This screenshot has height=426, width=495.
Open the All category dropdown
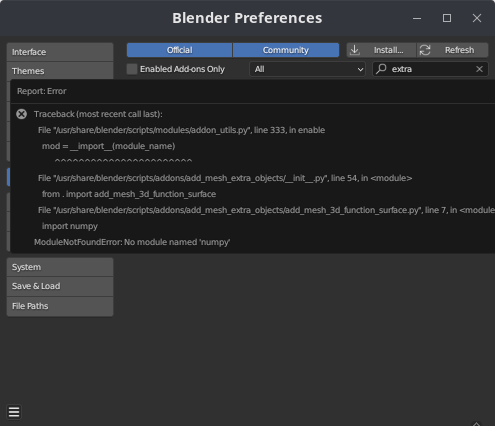pyautogui.click(x=307, y=69)
